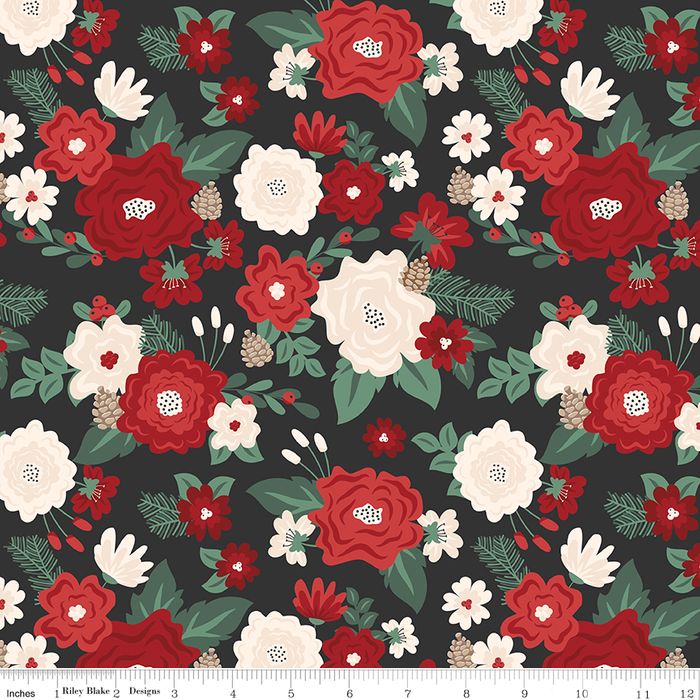700x700 pixels.
Task: Click the 'Inches' label on the ruler
Action: 22,690
